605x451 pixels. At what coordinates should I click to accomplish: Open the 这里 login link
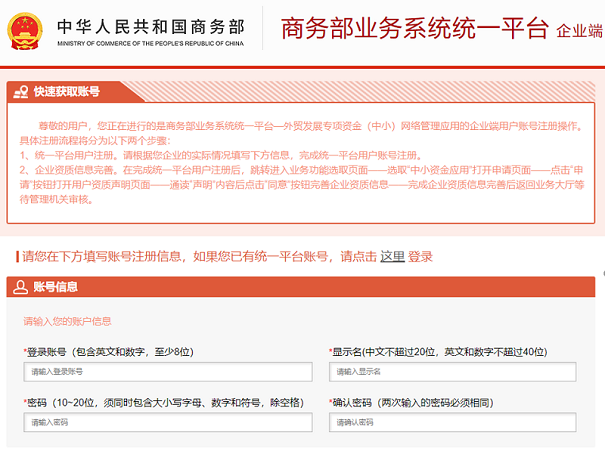(392, 256)
